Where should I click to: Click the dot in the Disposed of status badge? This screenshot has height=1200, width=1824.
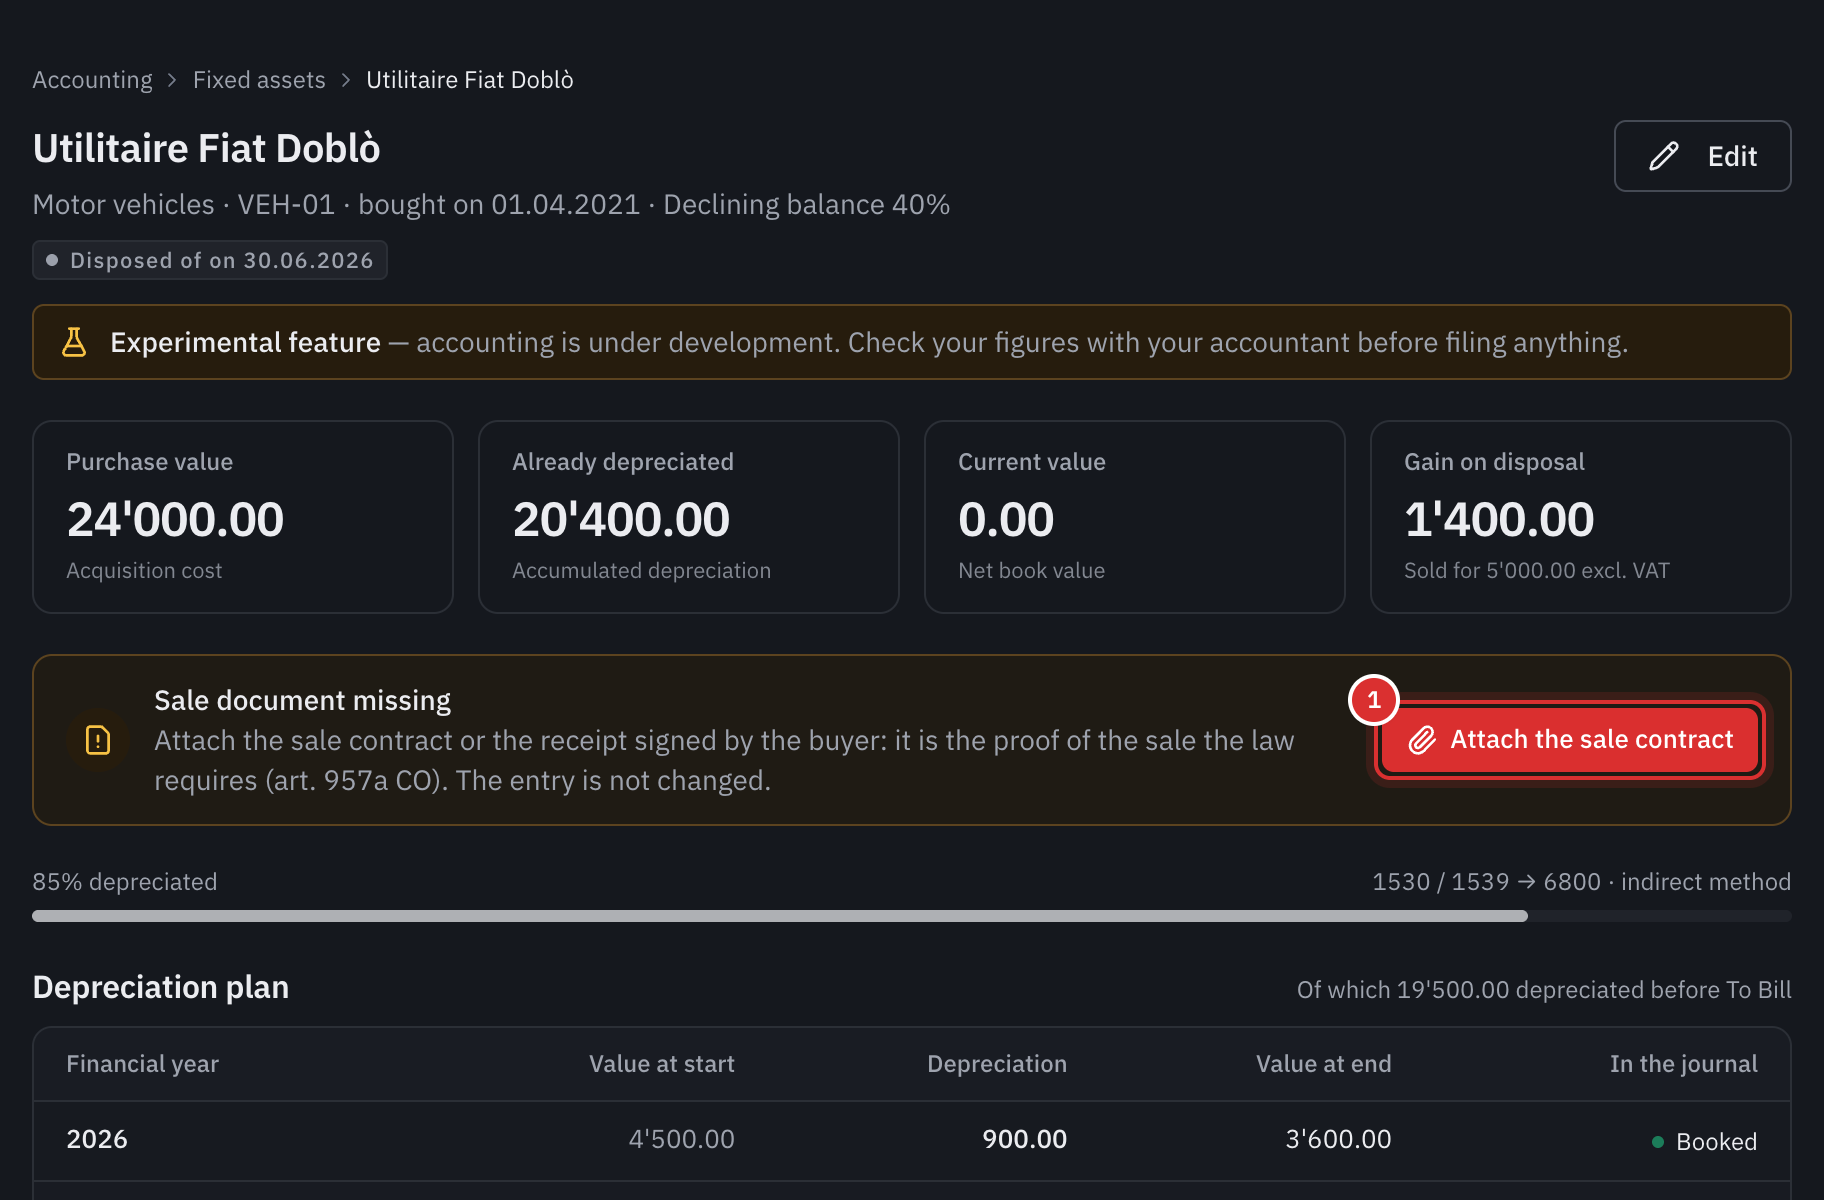(x=52, y=260)
